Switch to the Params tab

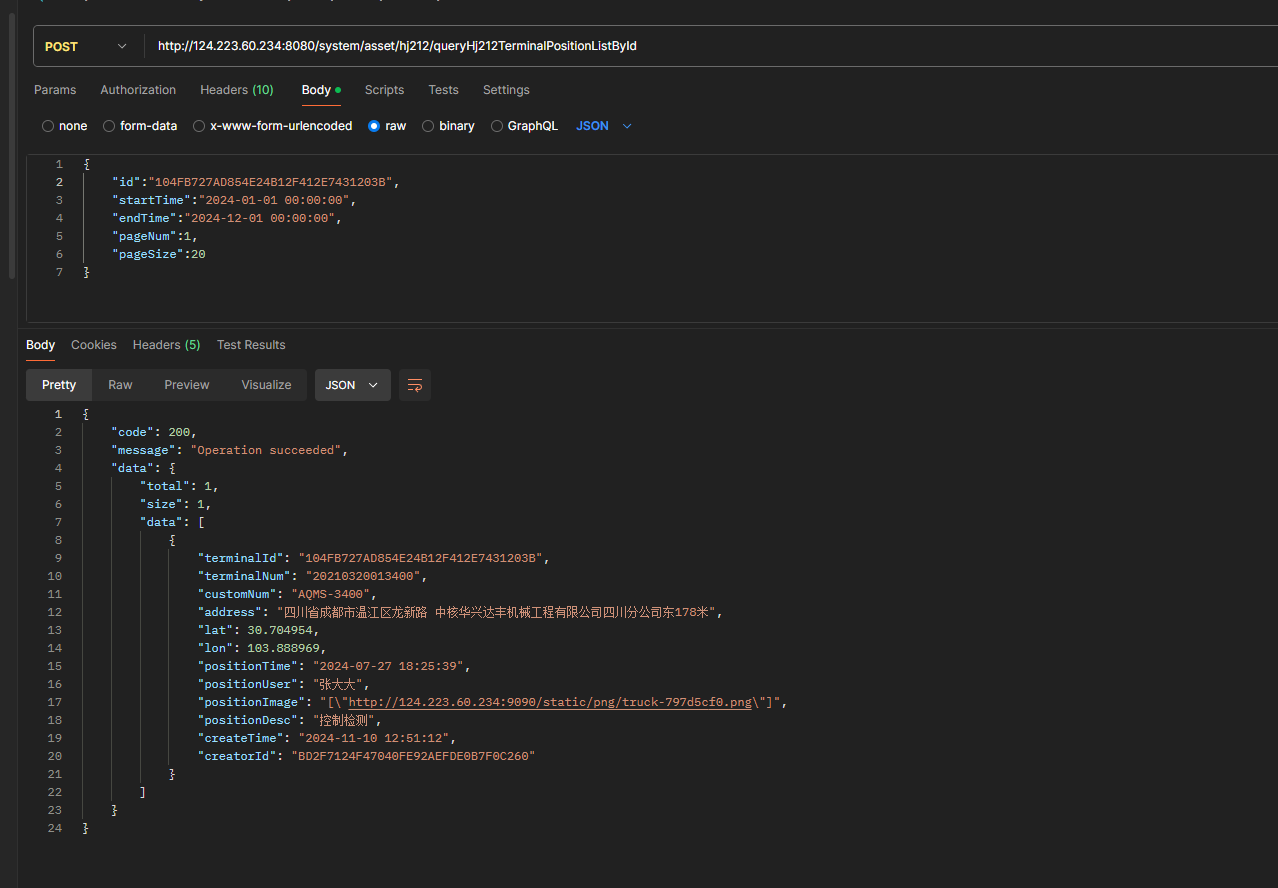pyautogui.click(x=55, y=90)
